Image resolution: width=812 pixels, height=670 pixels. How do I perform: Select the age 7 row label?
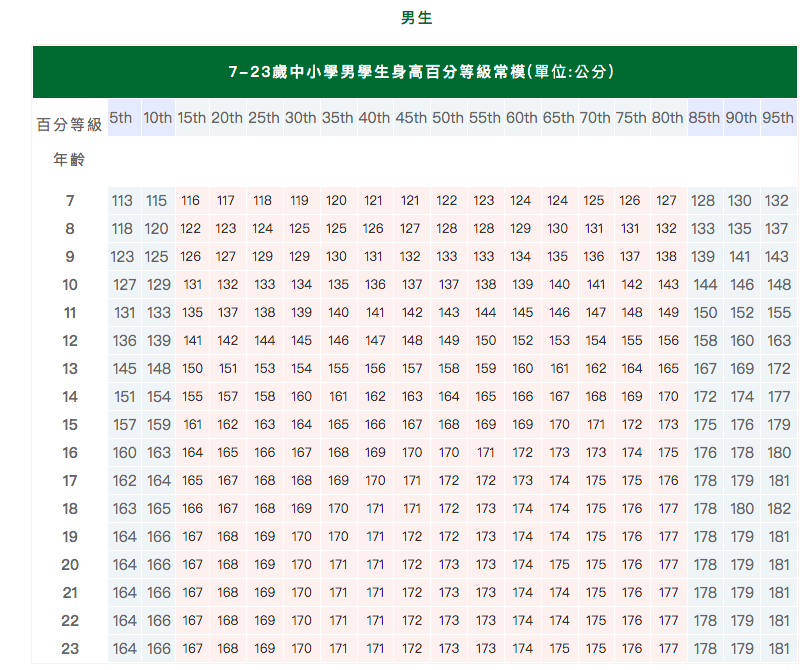[x=70, y=201]
